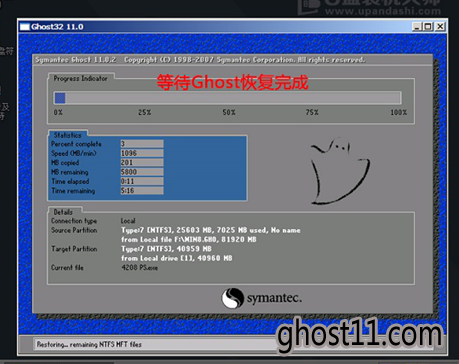459x364 pixels.
Task: Click the Restoring status bar message
Action: (x=89, y=344)
